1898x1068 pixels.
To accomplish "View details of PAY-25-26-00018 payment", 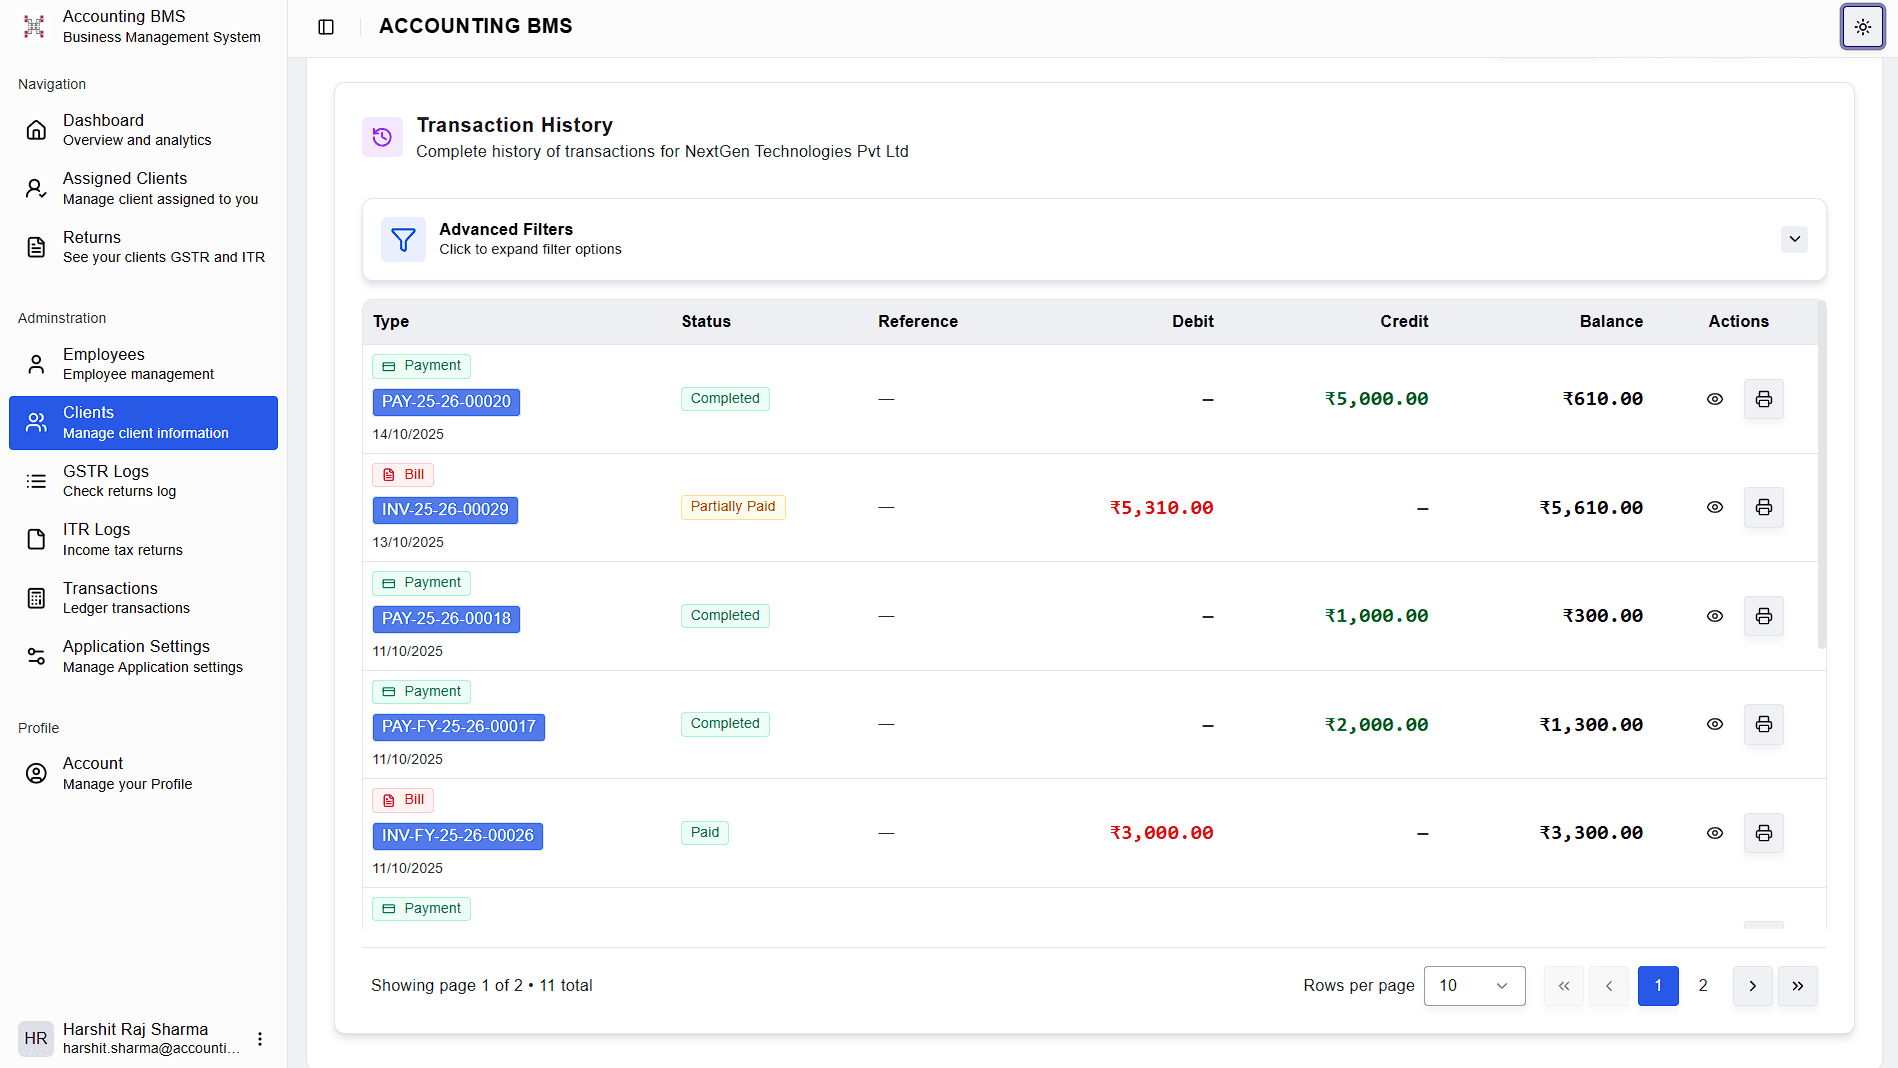I will pos(1714,616).
